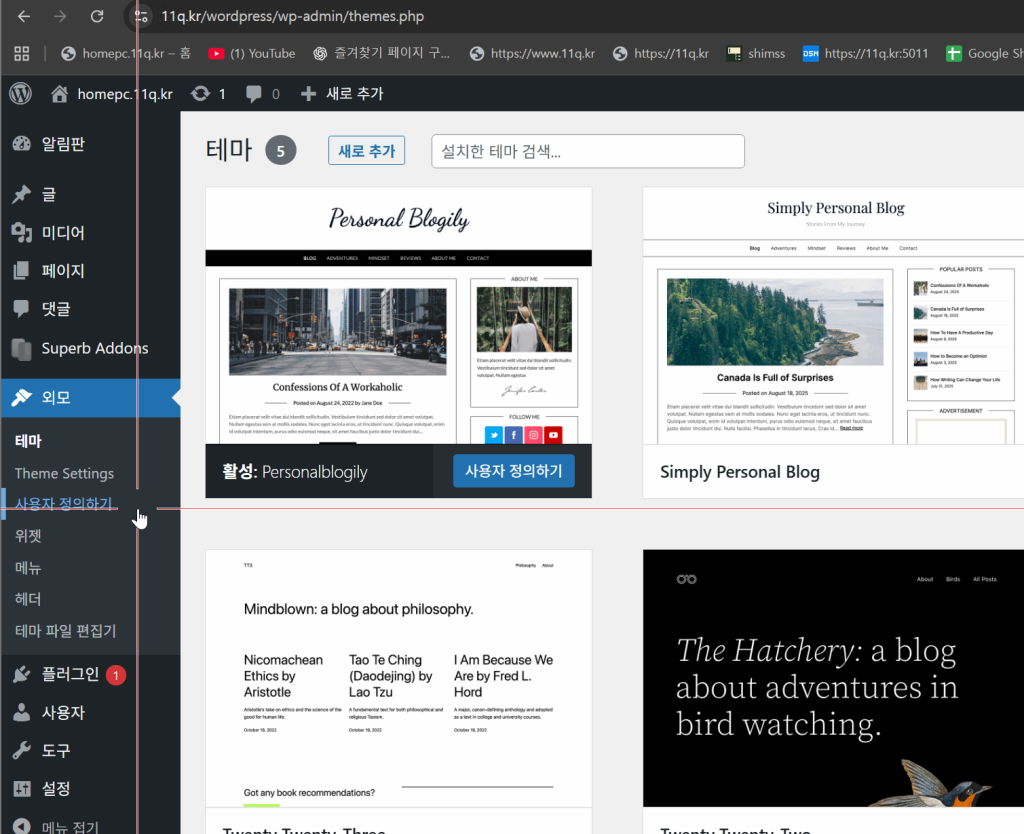Open the 즐겨찾기 페이지 bookmark

click(x=381, y=54)
